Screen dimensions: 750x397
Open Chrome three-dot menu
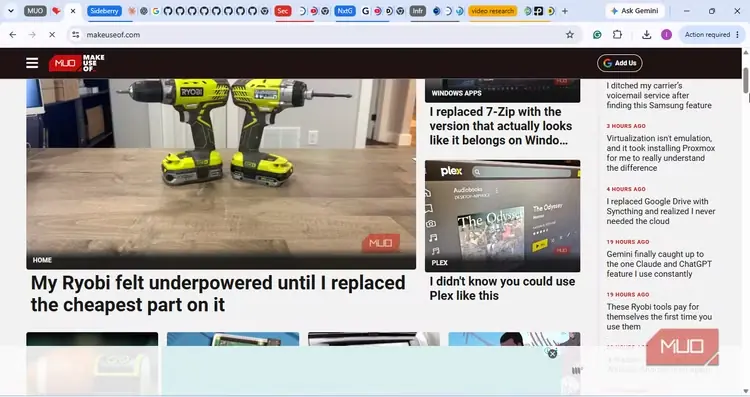[x=737, y=34]
